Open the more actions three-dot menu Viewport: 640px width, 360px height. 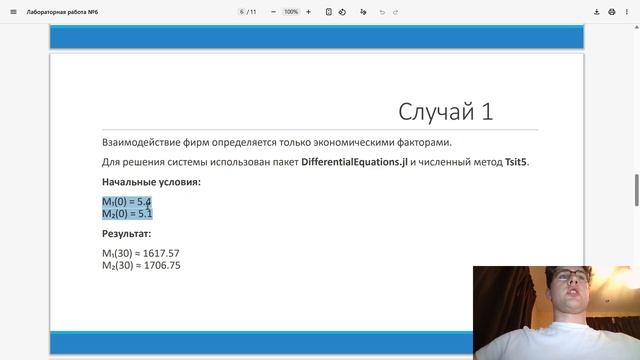pos(627,12)
